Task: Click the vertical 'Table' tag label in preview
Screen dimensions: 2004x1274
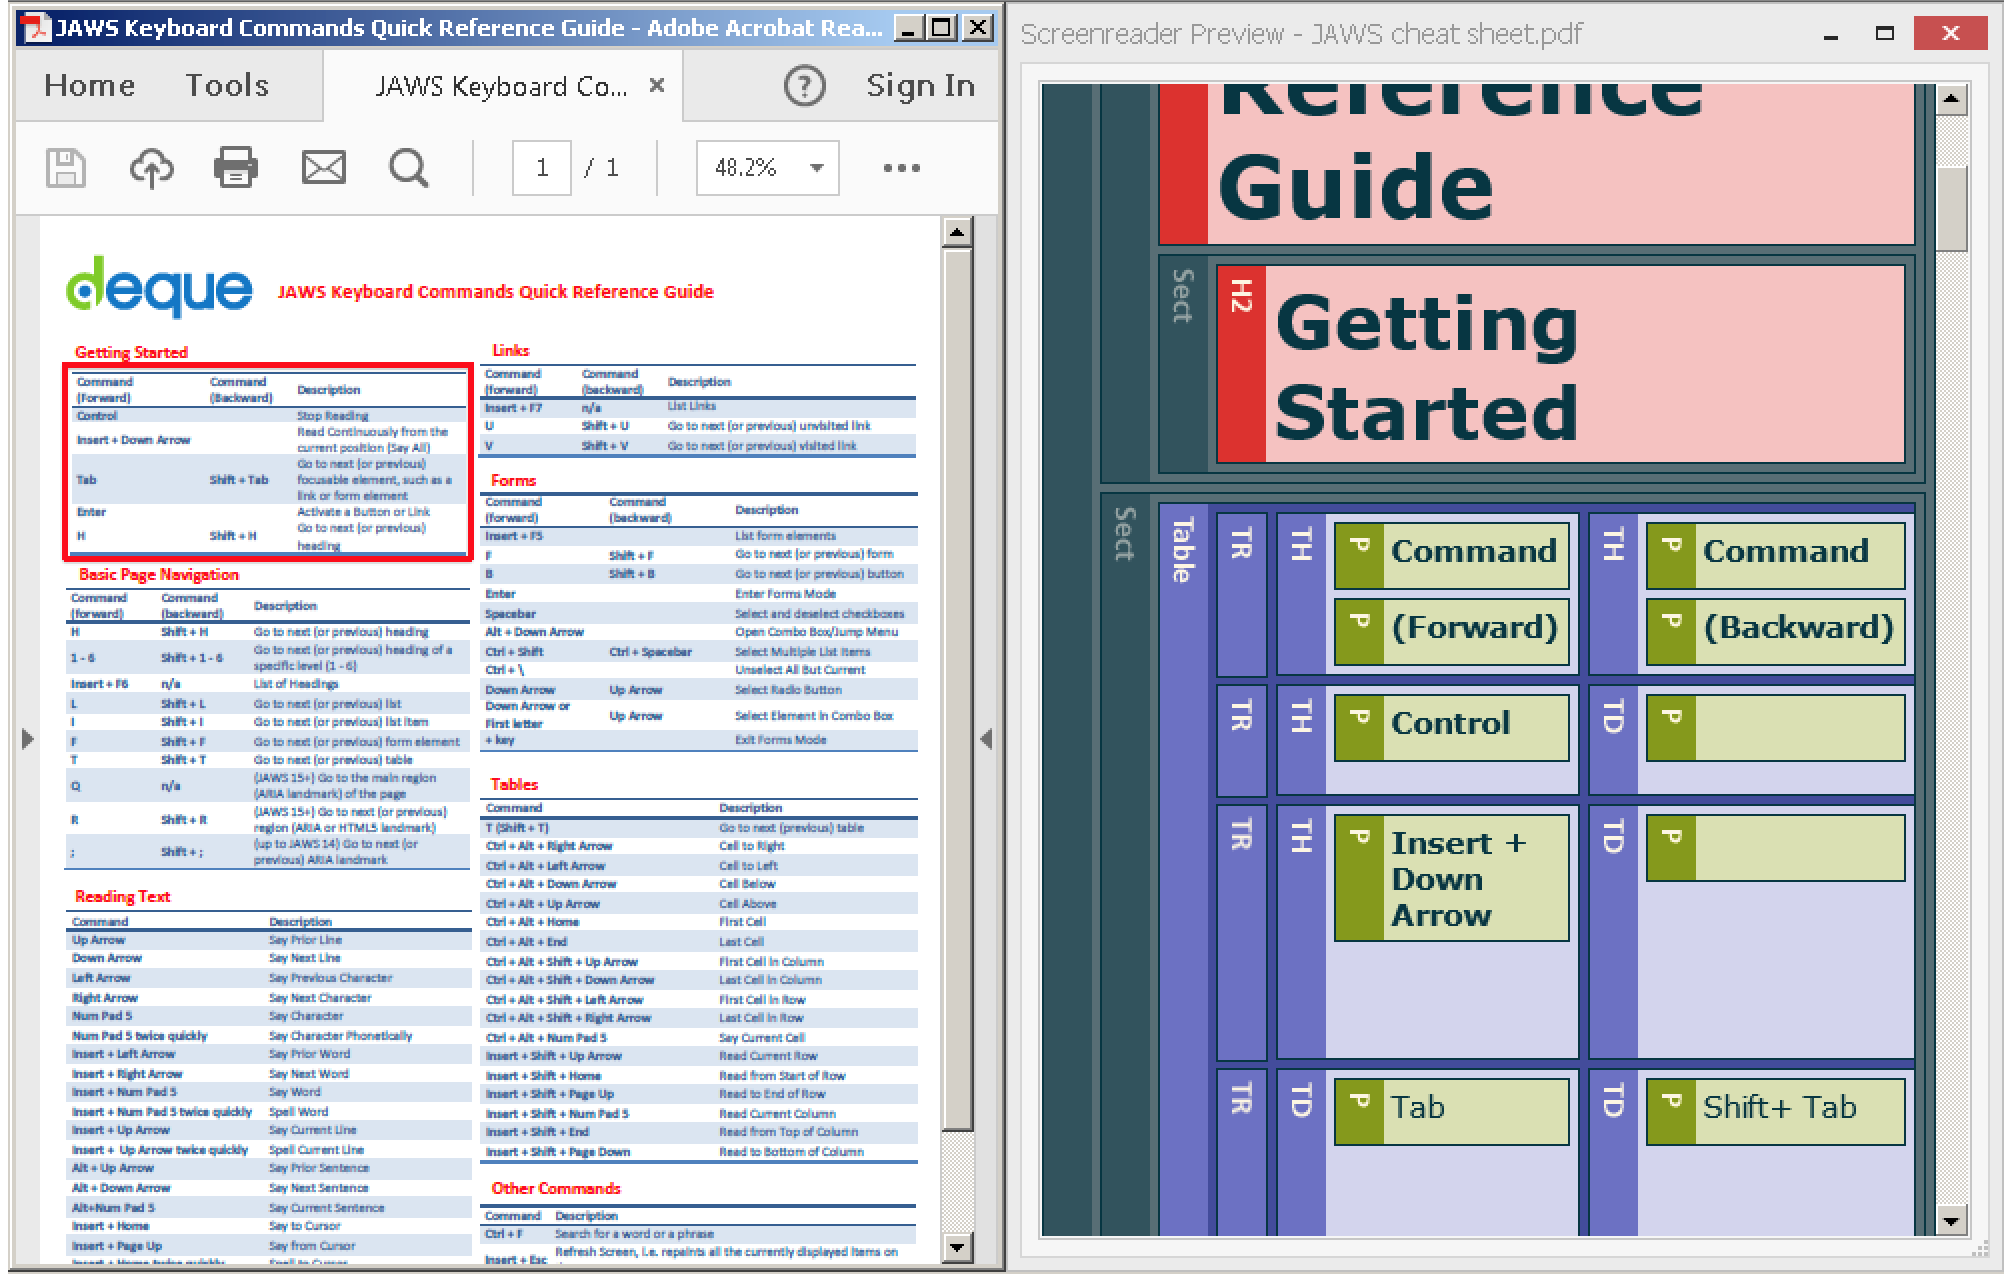Action: coord(1183,550)
